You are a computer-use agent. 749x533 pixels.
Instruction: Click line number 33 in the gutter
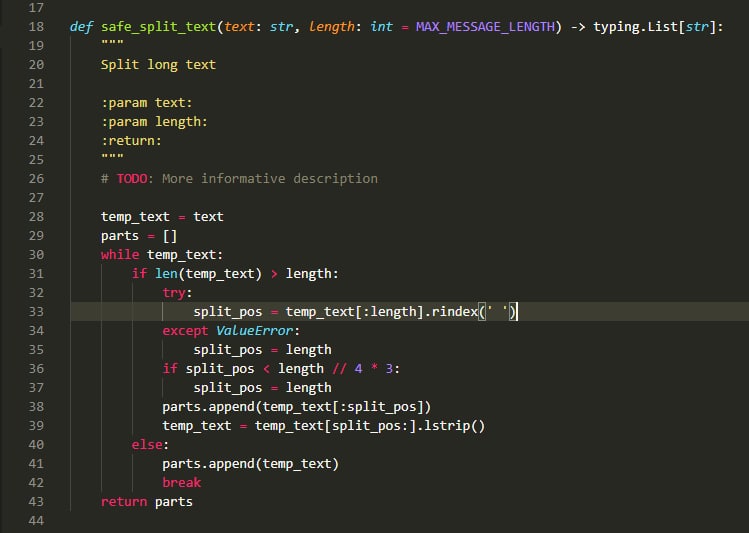pos(36,312)
